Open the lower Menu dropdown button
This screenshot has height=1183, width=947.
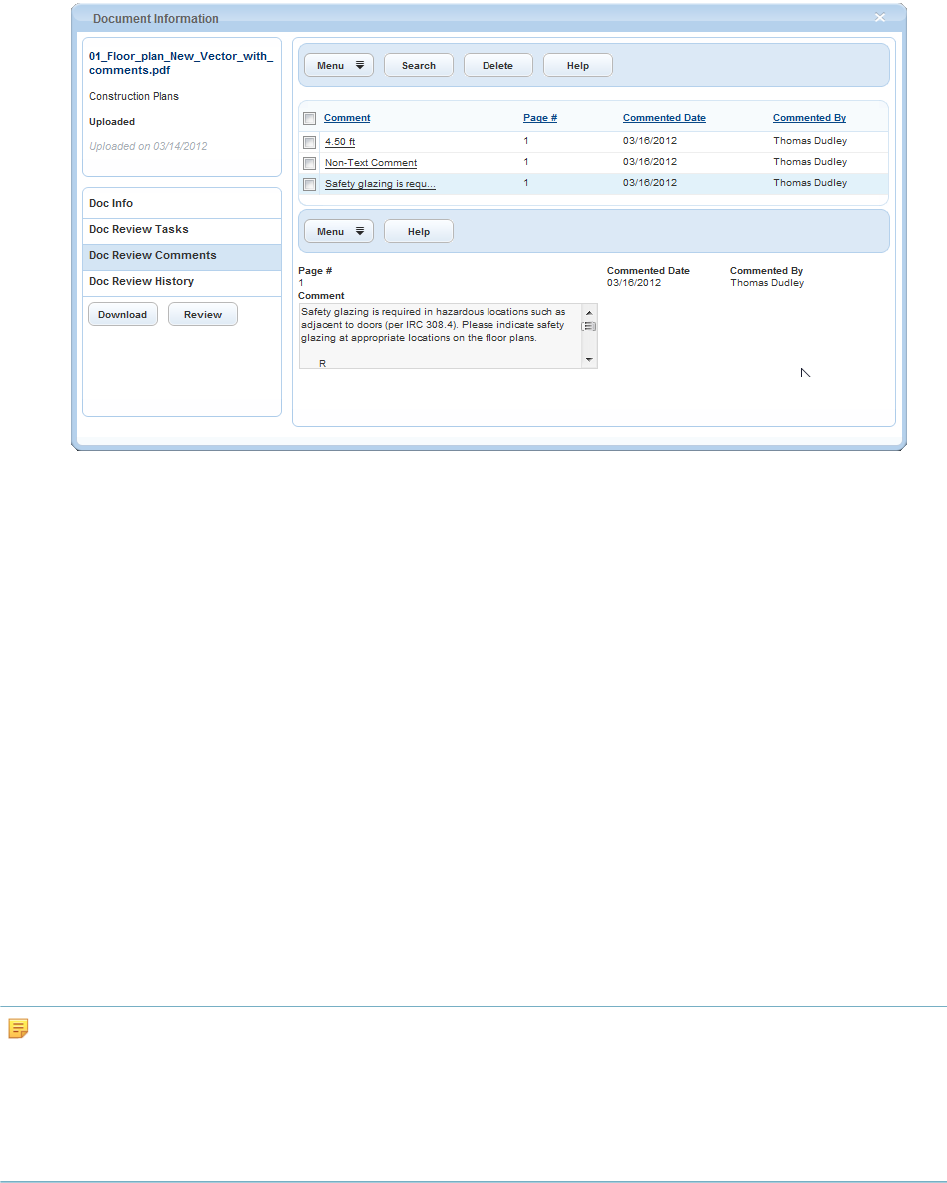coord(339,232)
